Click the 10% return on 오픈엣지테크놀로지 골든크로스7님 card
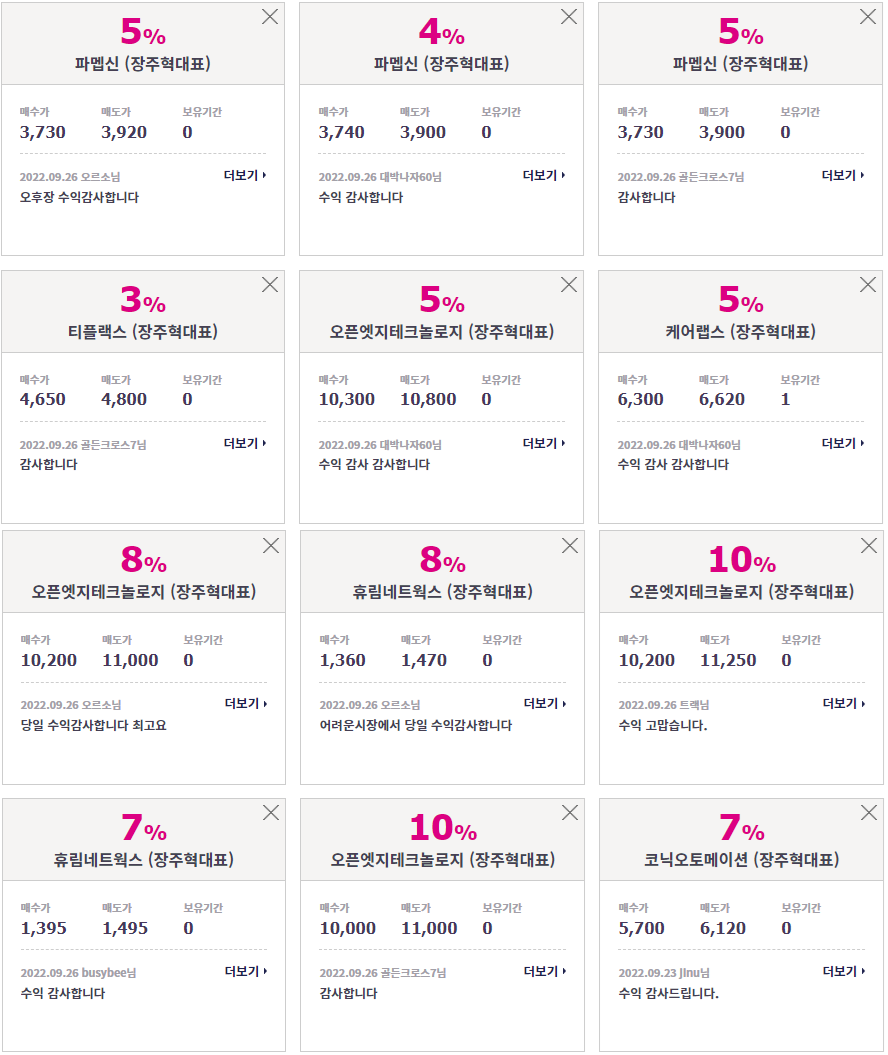 coord(443,828)
